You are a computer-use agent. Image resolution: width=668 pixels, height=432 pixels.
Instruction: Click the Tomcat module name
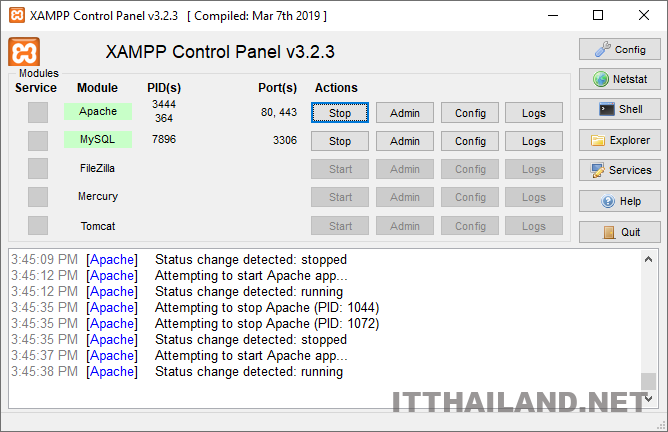[x=98, y=226]
